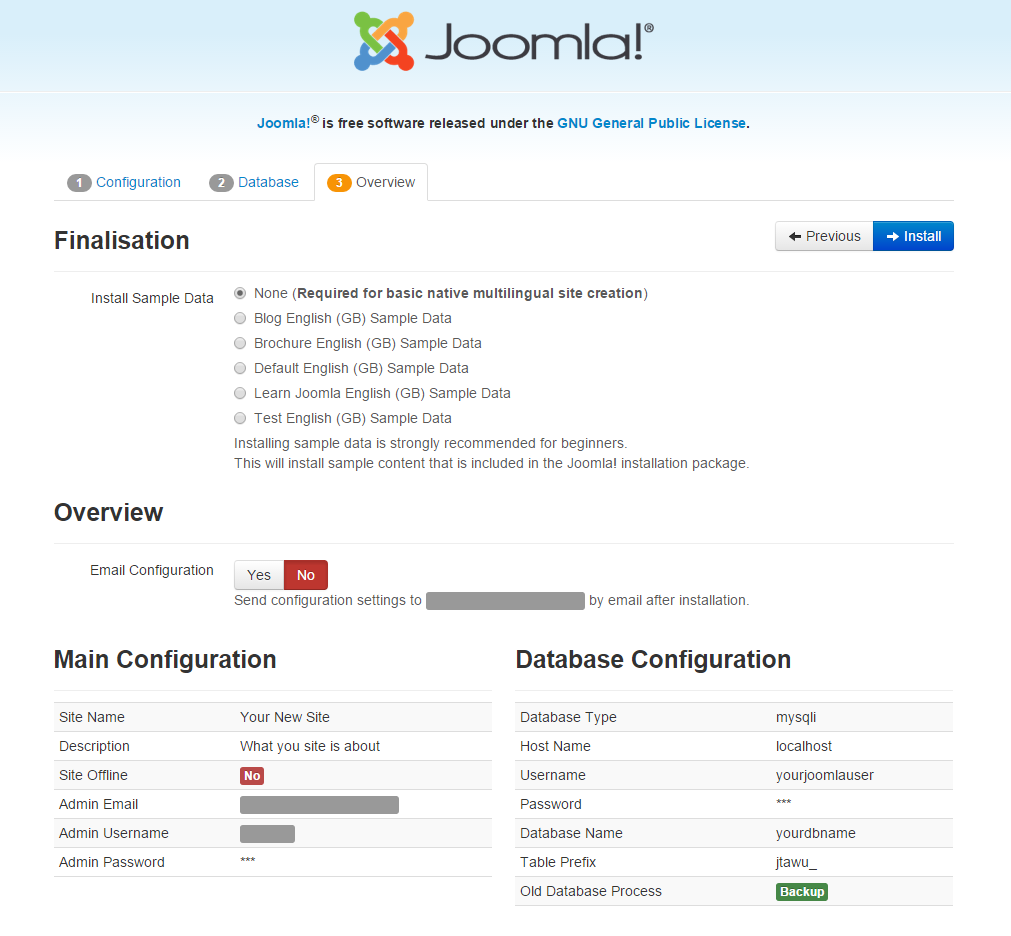Set Email Configuration to No
The width and height of the screenshot is (1011, 936).
pyautogui.click(x=306, y=575)
